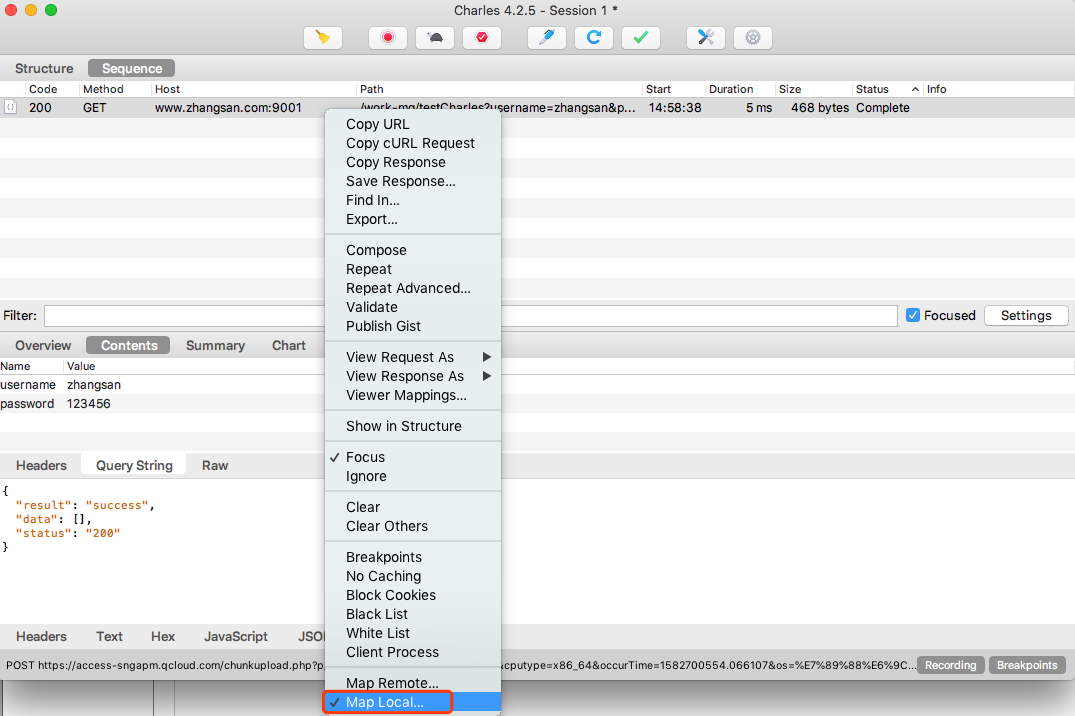Open the gear settings icon
The width and height of the screenshot is (1075, 716).
click(x=753, y=38)
